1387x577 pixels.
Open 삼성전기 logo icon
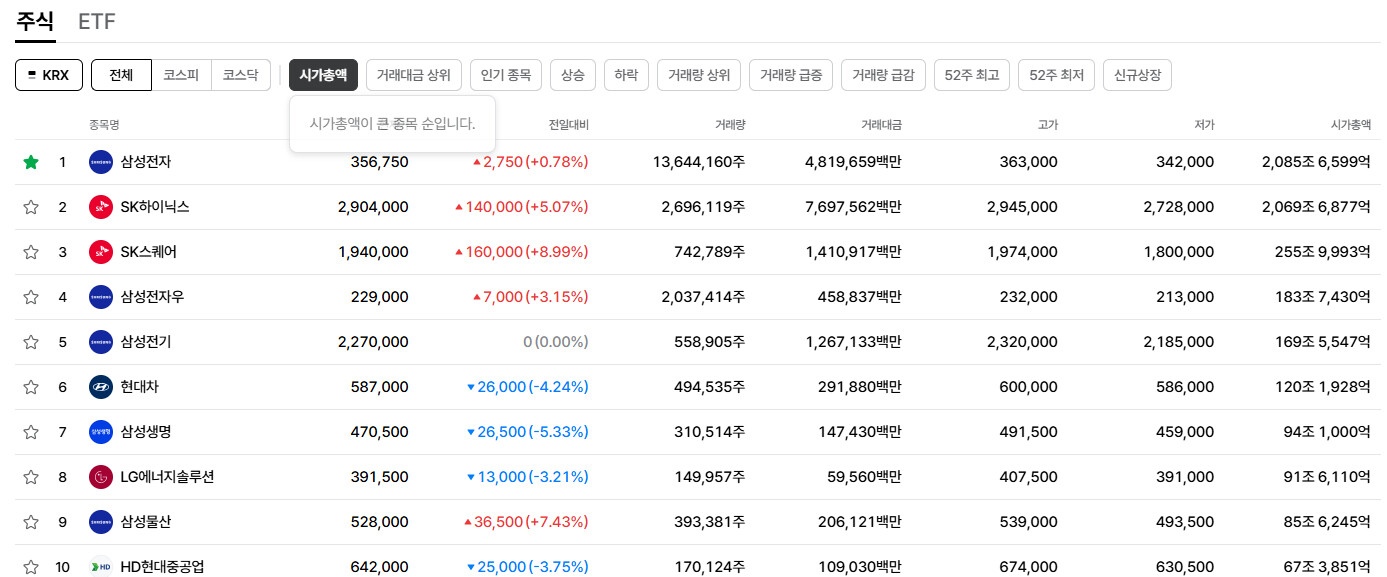click(x=101, y=342)
